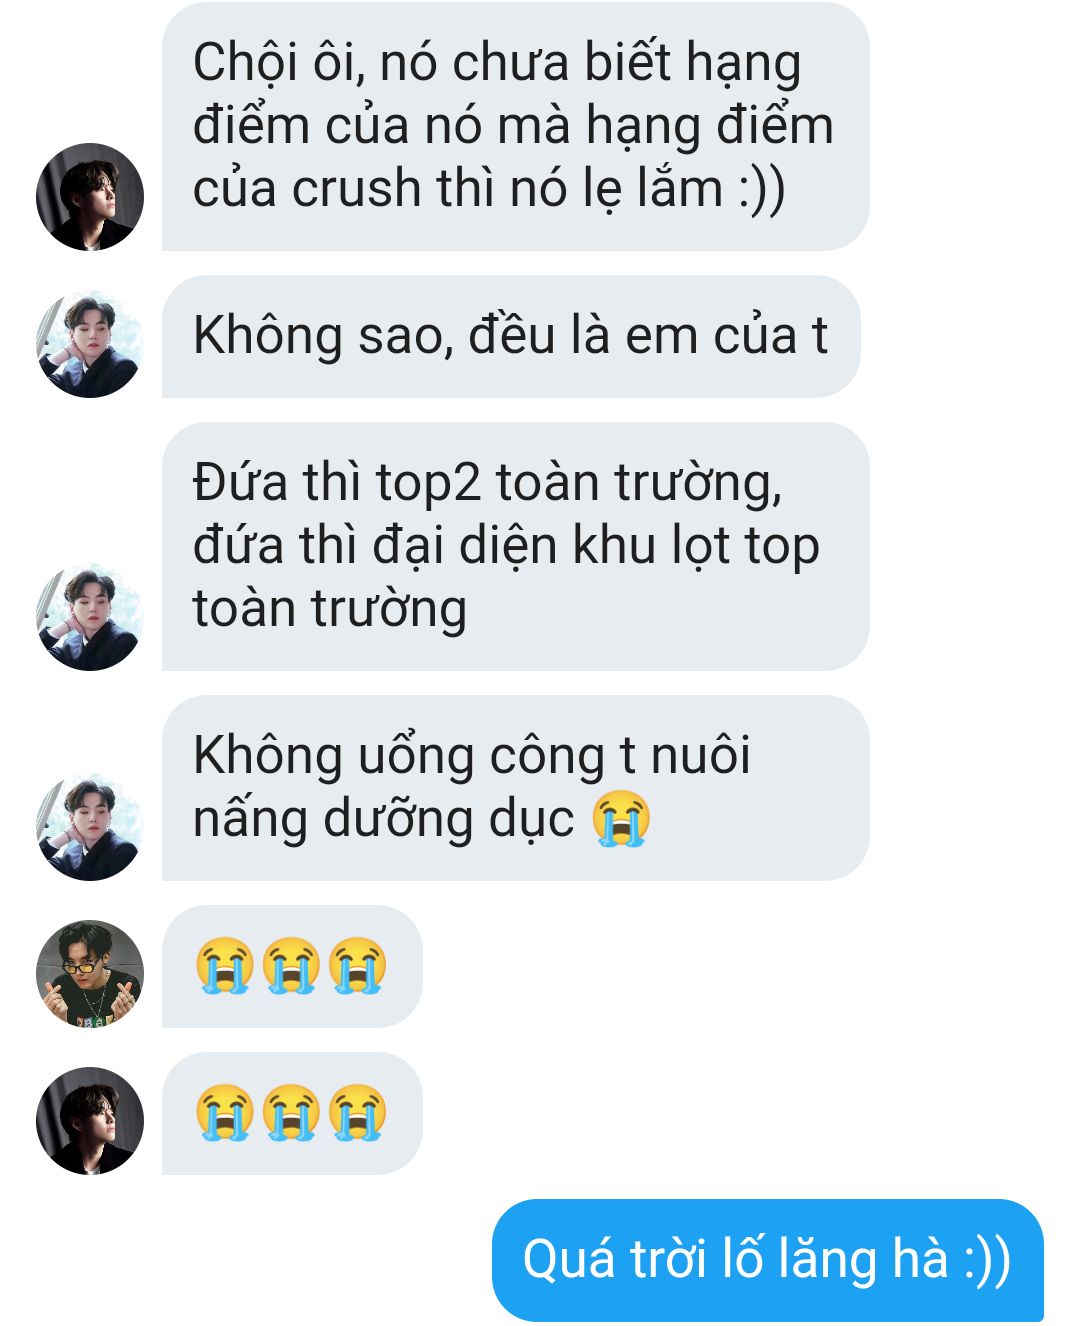The image size is (1080, 1326).
Task: Tap avatar next to 'Không sao, đều là em của t'
Action: (90, 344)
